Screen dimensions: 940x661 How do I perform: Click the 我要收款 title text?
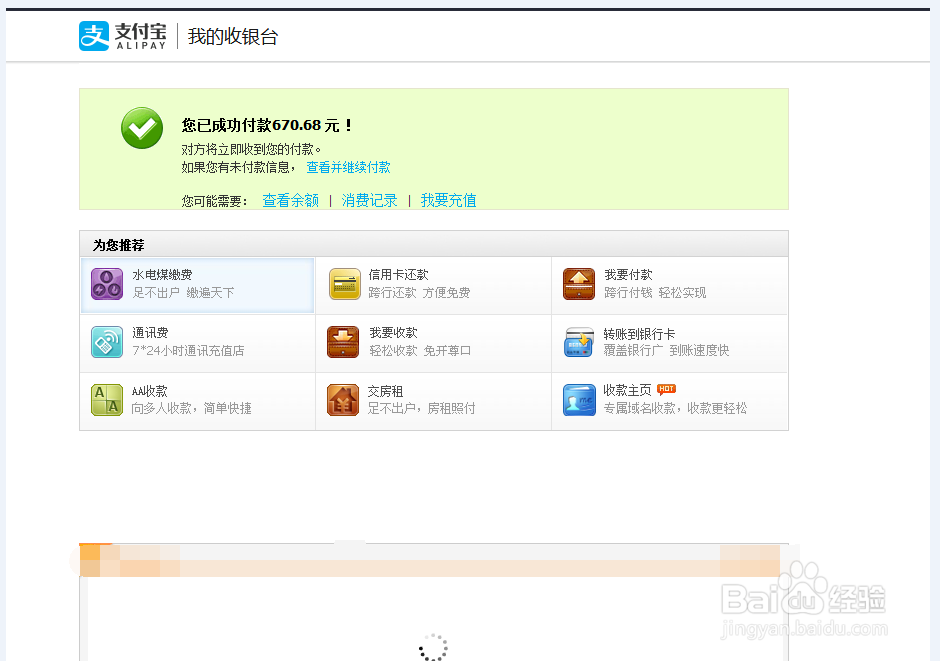[x=393, y=333]
